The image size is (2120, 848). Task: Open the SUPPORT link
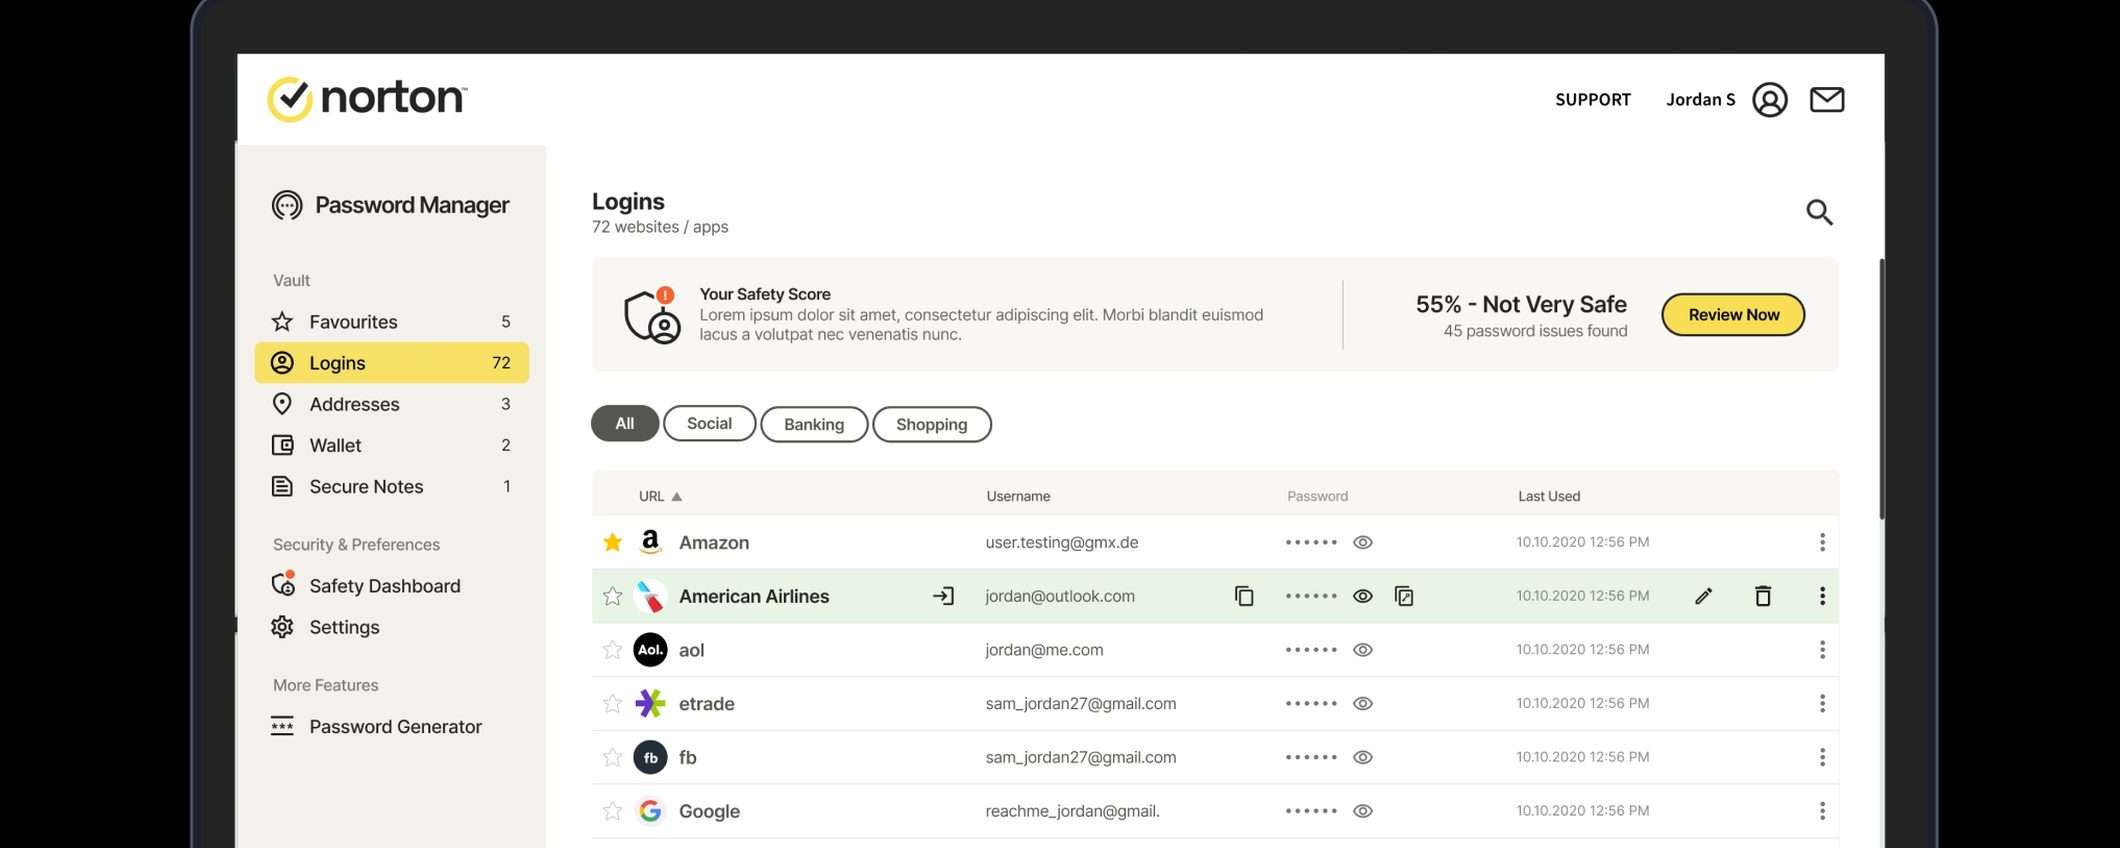point(1592,100)
